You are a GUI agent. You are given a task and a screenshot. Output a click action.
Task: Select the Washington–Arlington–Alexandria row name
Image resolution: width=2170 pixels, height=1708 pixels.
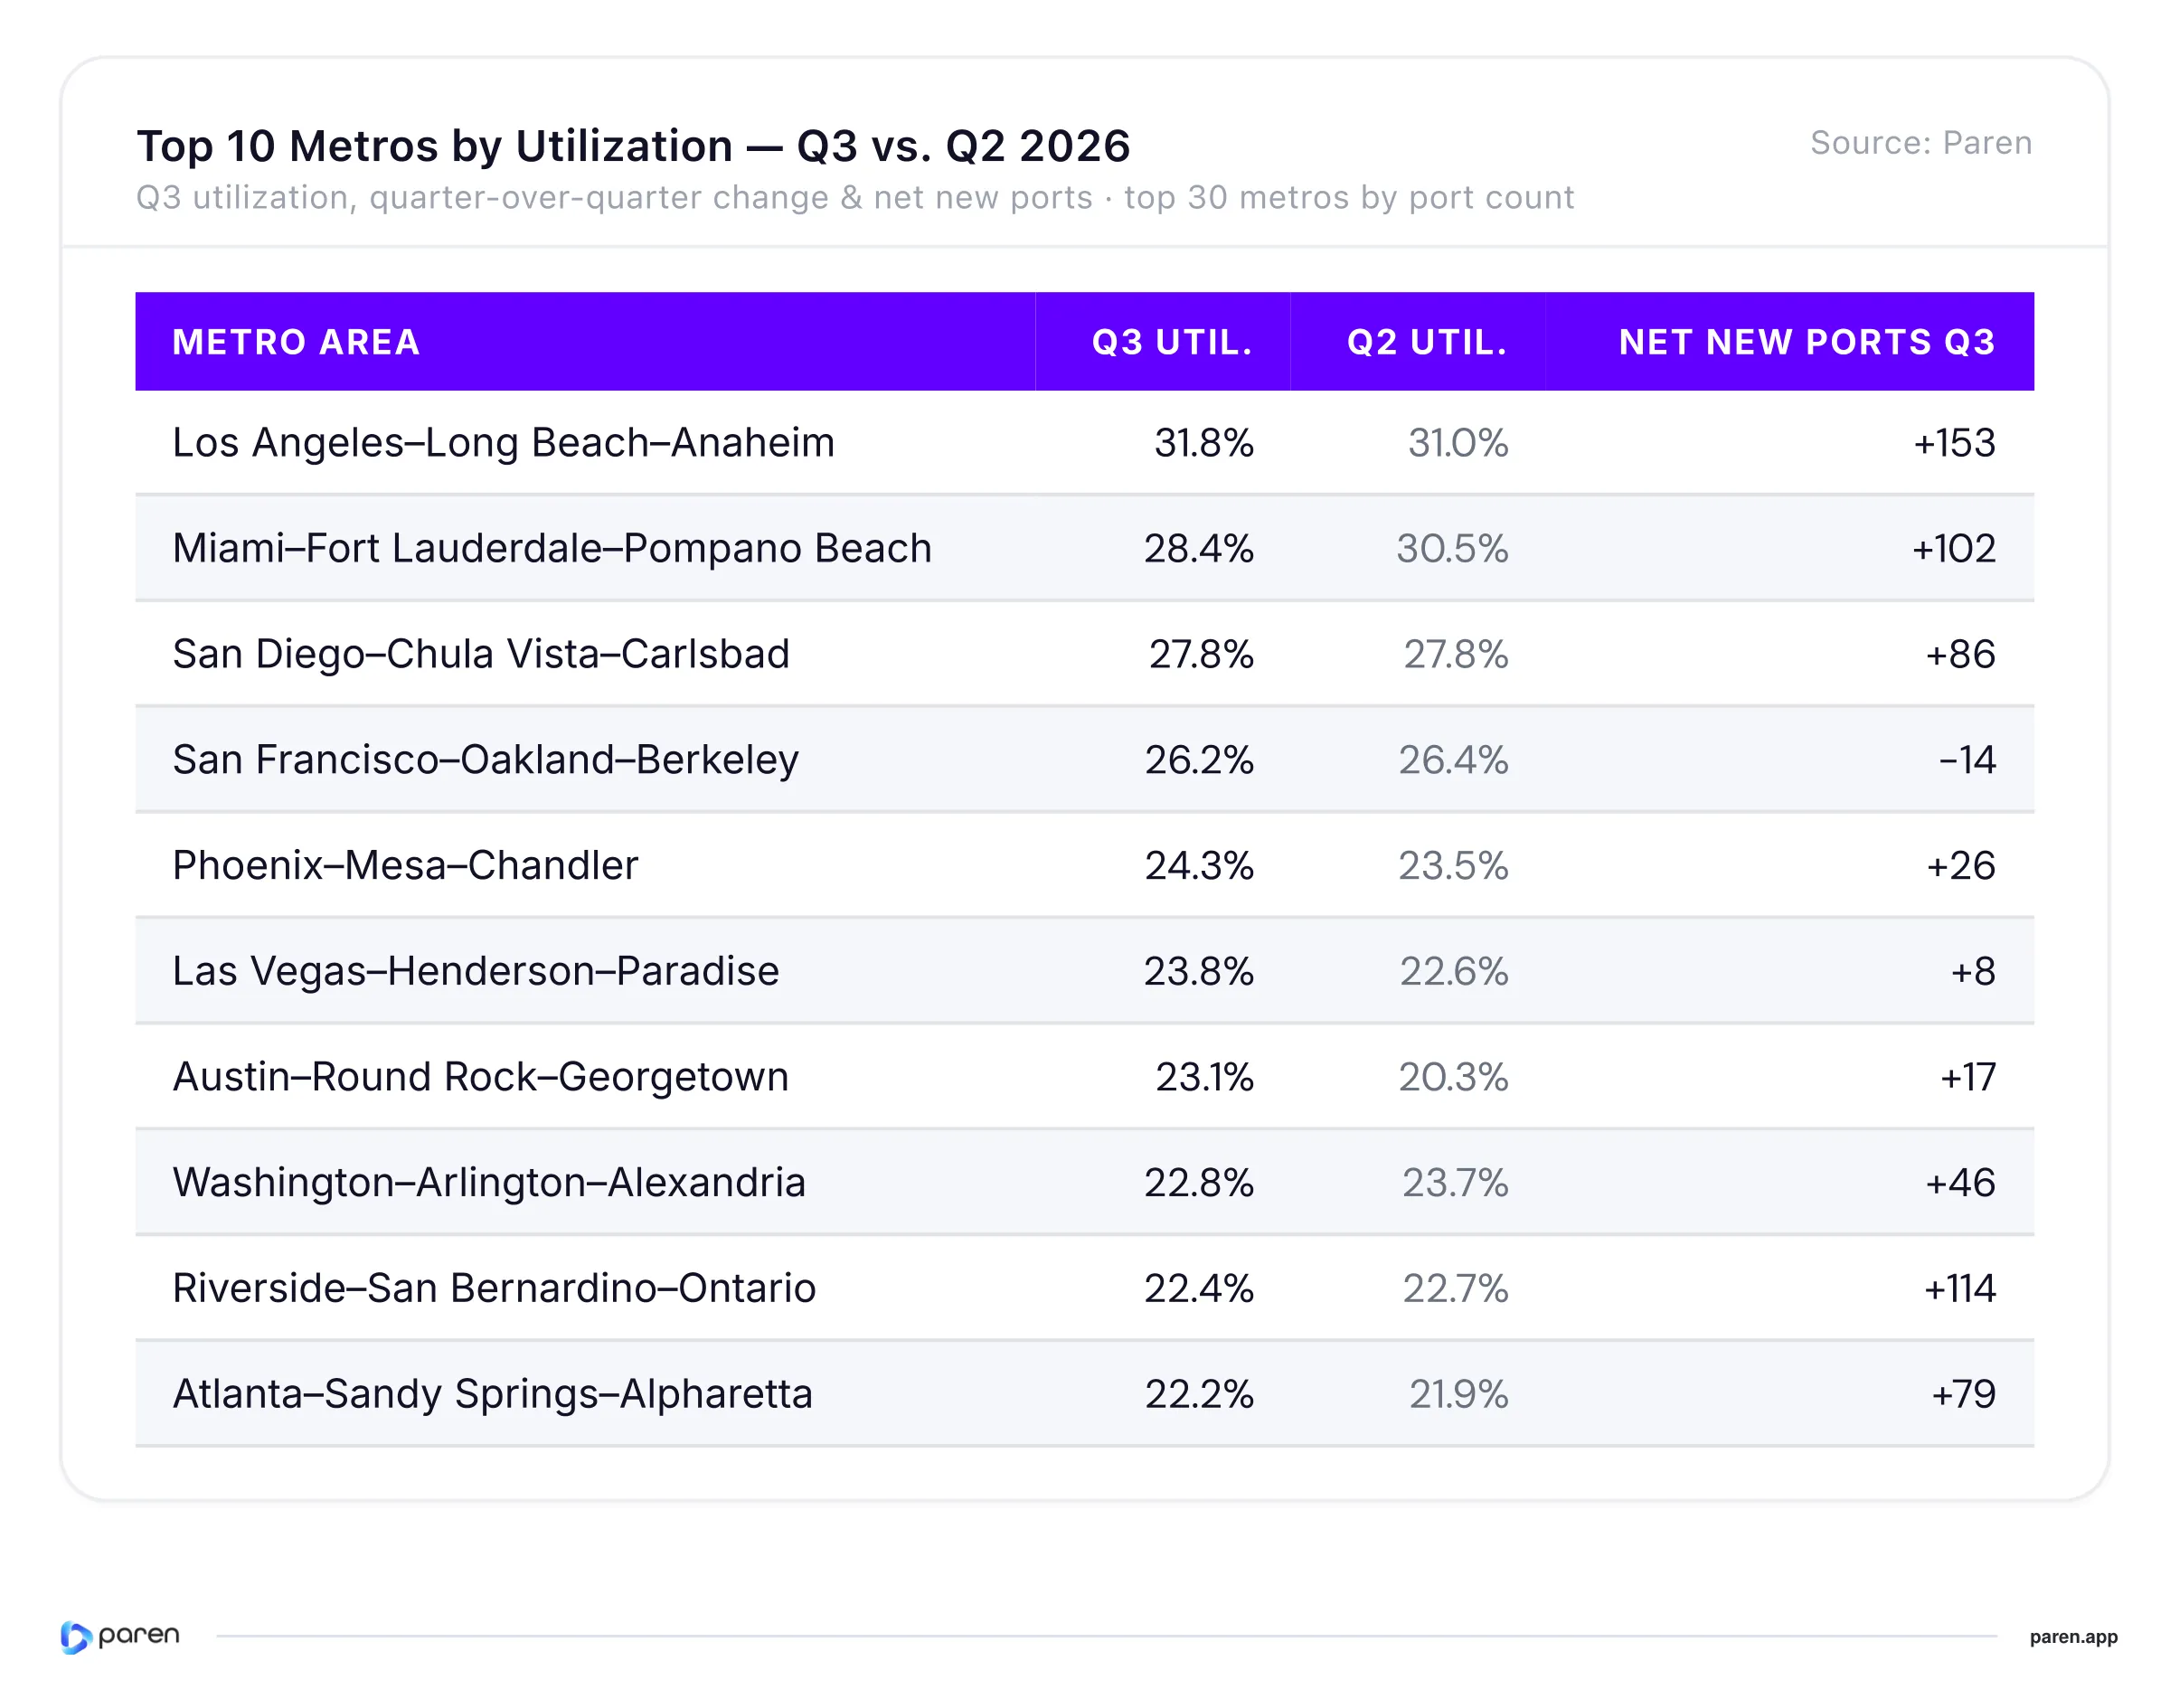tap(489, 1183)
